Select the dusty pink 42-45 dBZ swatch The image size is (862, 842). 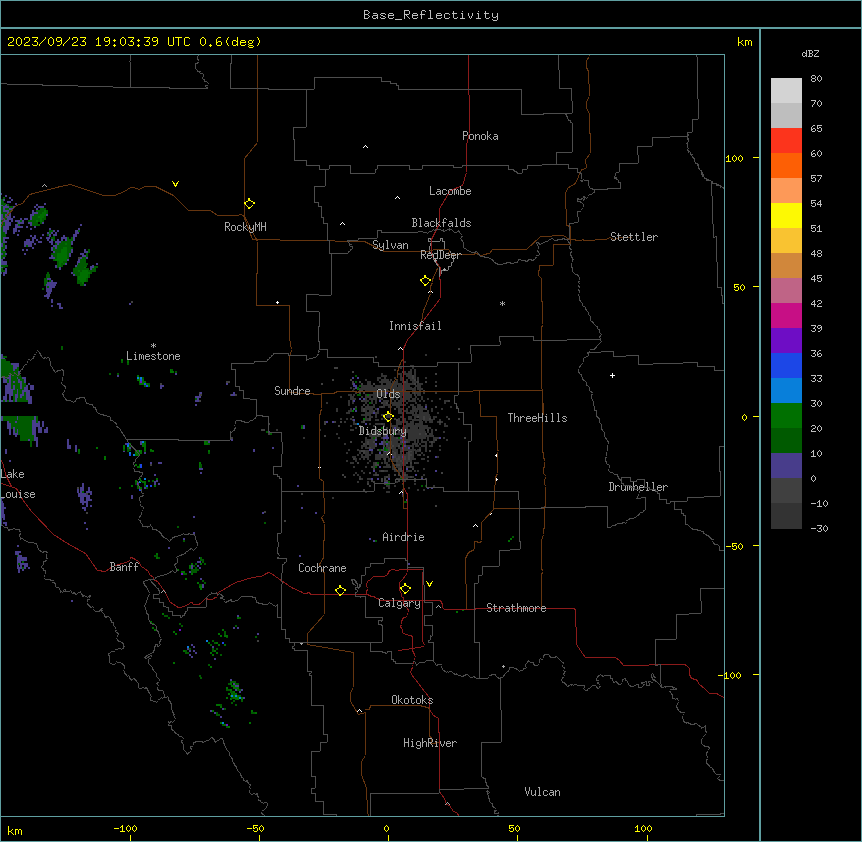(786, 291)
